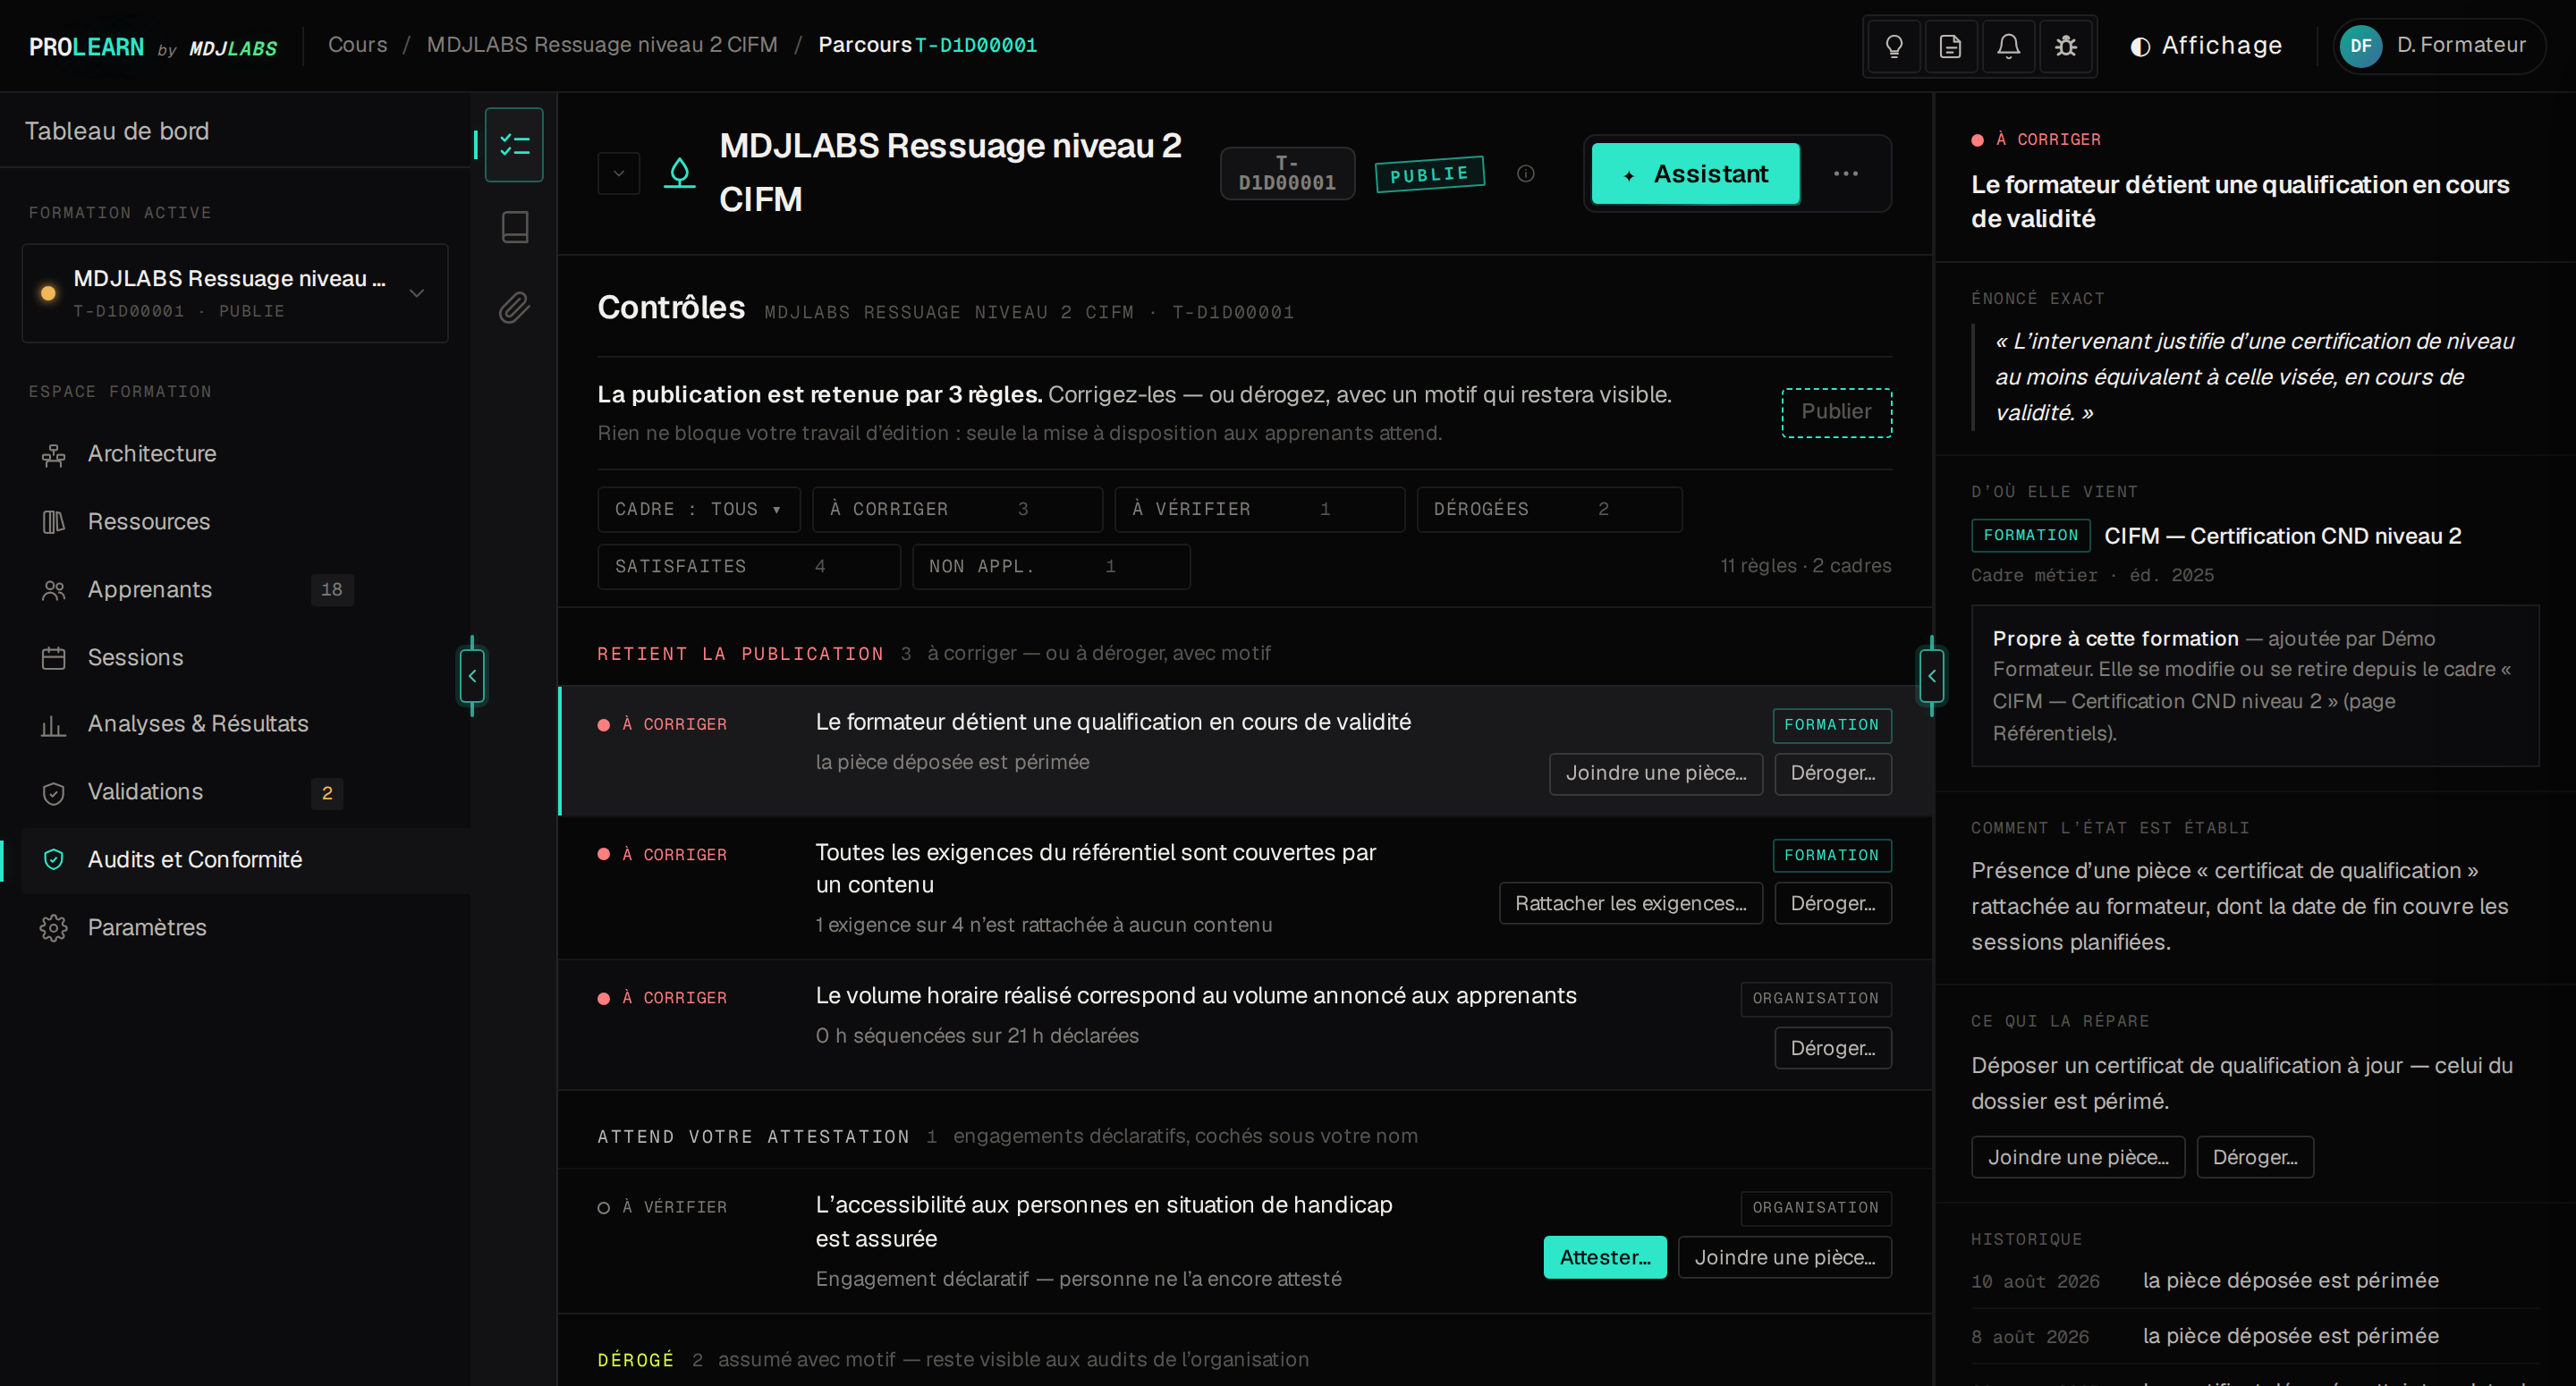Click Rattacher les exigences button
This screenshot has width=2576, height=1386.
click(1630, 904)
